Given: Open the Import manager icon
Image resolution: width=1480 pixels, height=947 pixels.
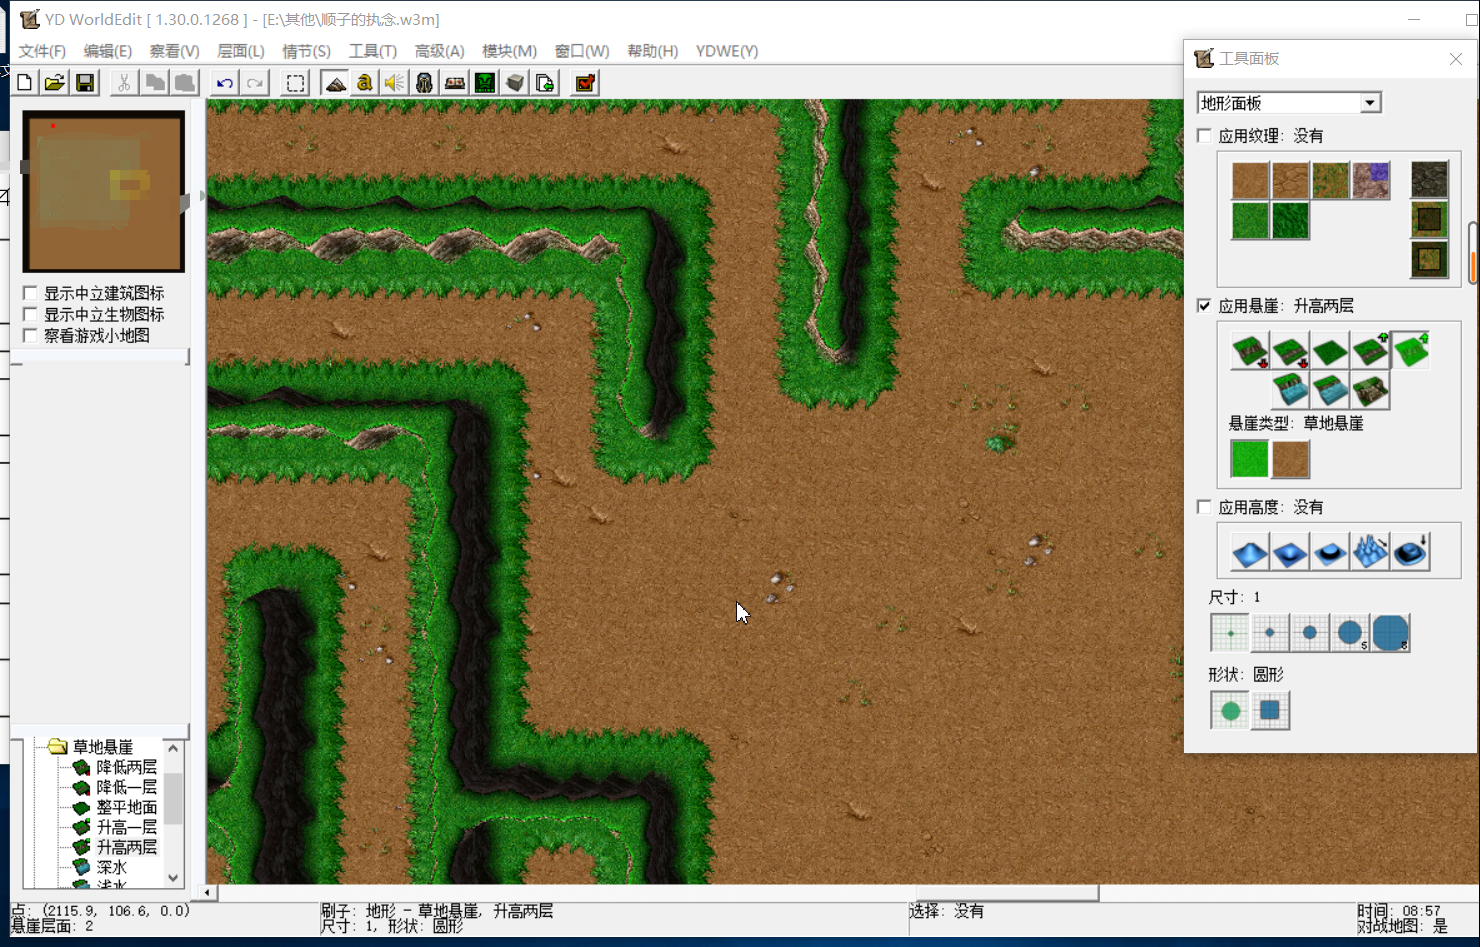Looking at the screenshot, I should [545, 83].
